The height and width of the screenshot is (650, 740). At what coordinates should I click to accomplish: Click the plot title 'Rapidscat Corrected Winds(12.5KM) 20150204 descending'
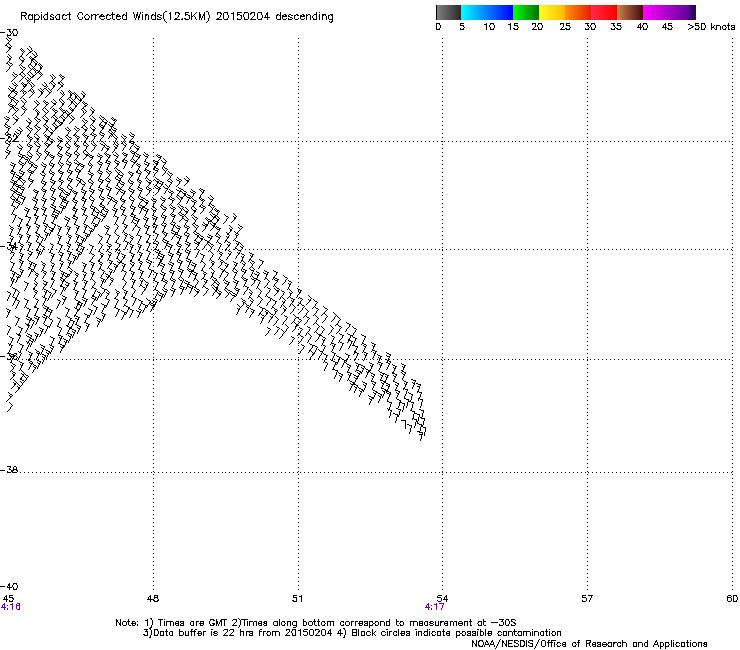(177, 17)
